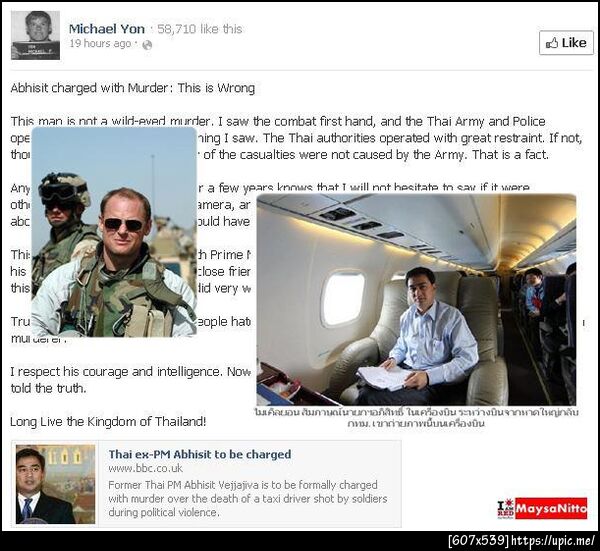Open 'Thai ex-PM Abhisit to be charged' headline

click(200, 454)
